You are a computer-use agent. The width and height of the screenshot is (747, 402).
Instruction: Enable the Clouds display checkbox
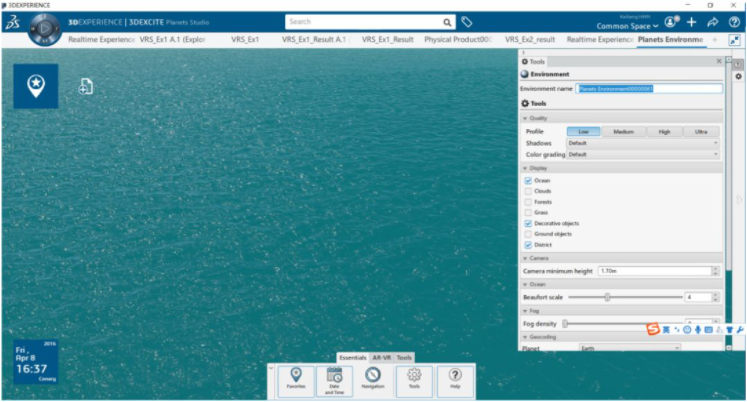528,191
